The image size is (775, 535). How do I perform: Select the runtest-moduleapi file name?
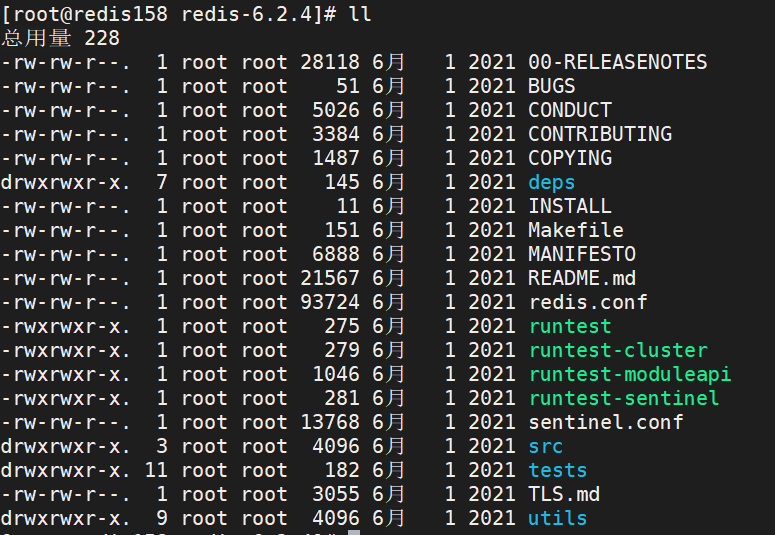(x=629, y=374)
